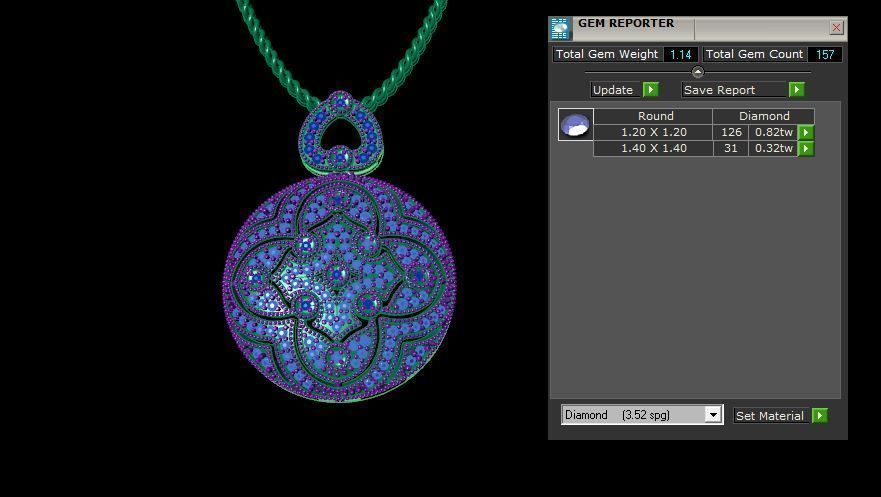Select the round gem thumbnail

(576, 125)
